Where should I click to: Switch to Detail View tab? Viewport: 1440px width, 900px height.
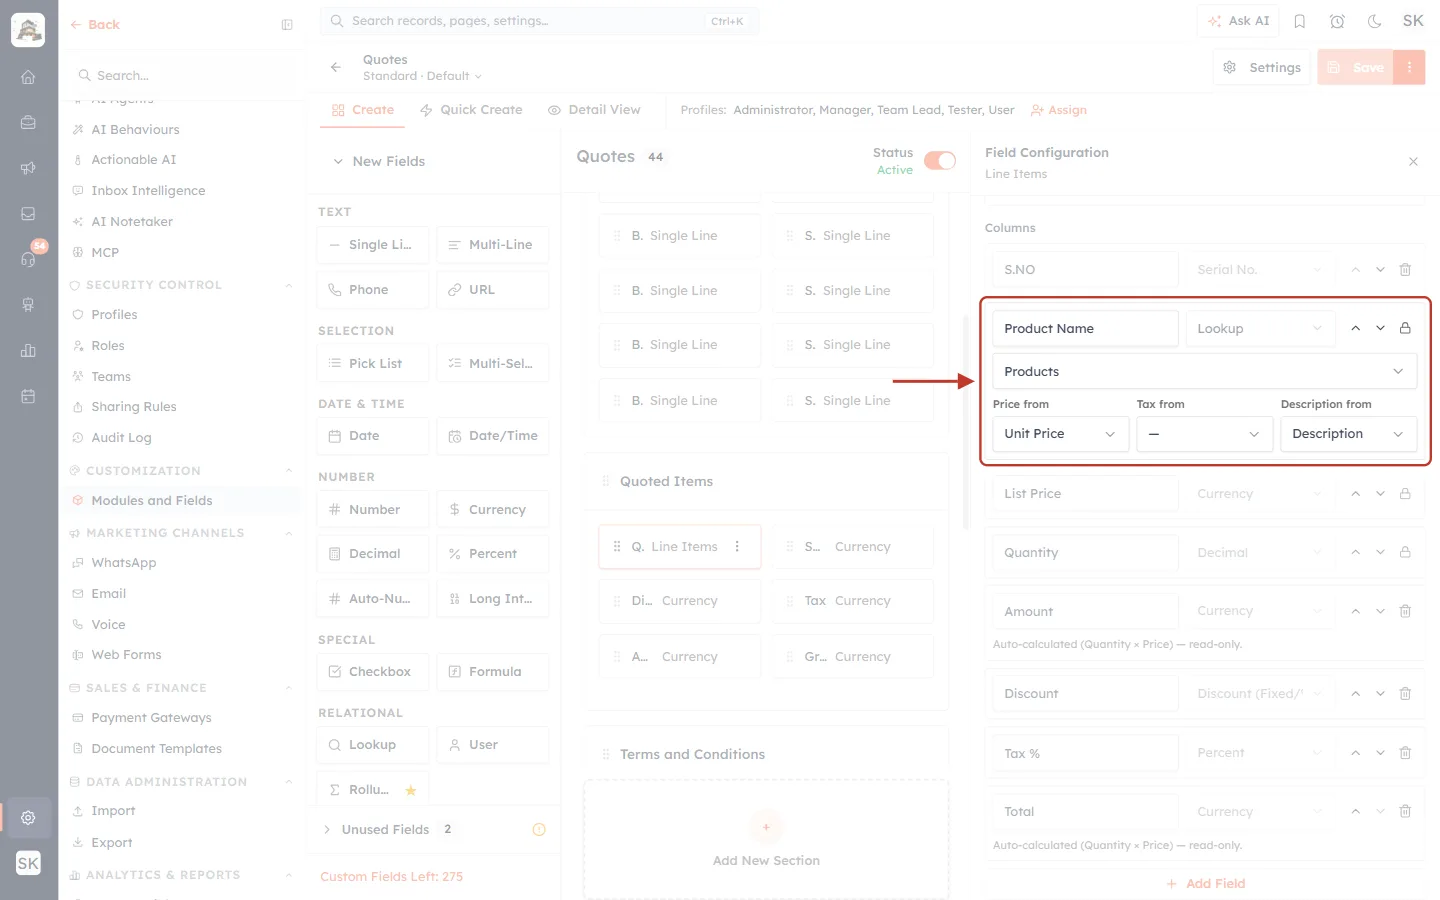pos(594,110)
